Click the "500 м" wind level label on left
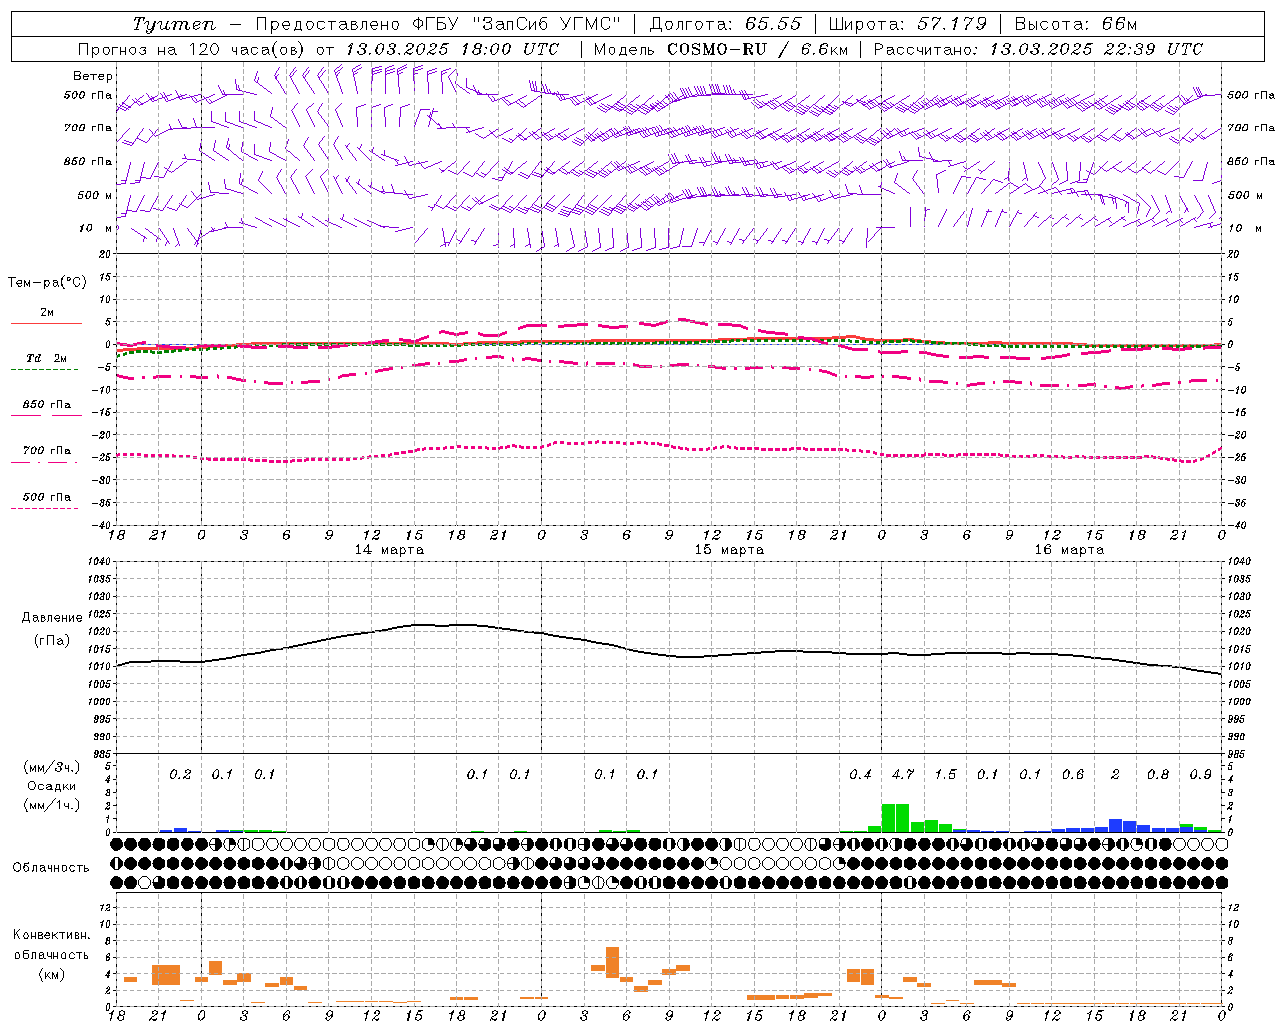This screenshot has width=1280, height=1024. pos(95,195)
